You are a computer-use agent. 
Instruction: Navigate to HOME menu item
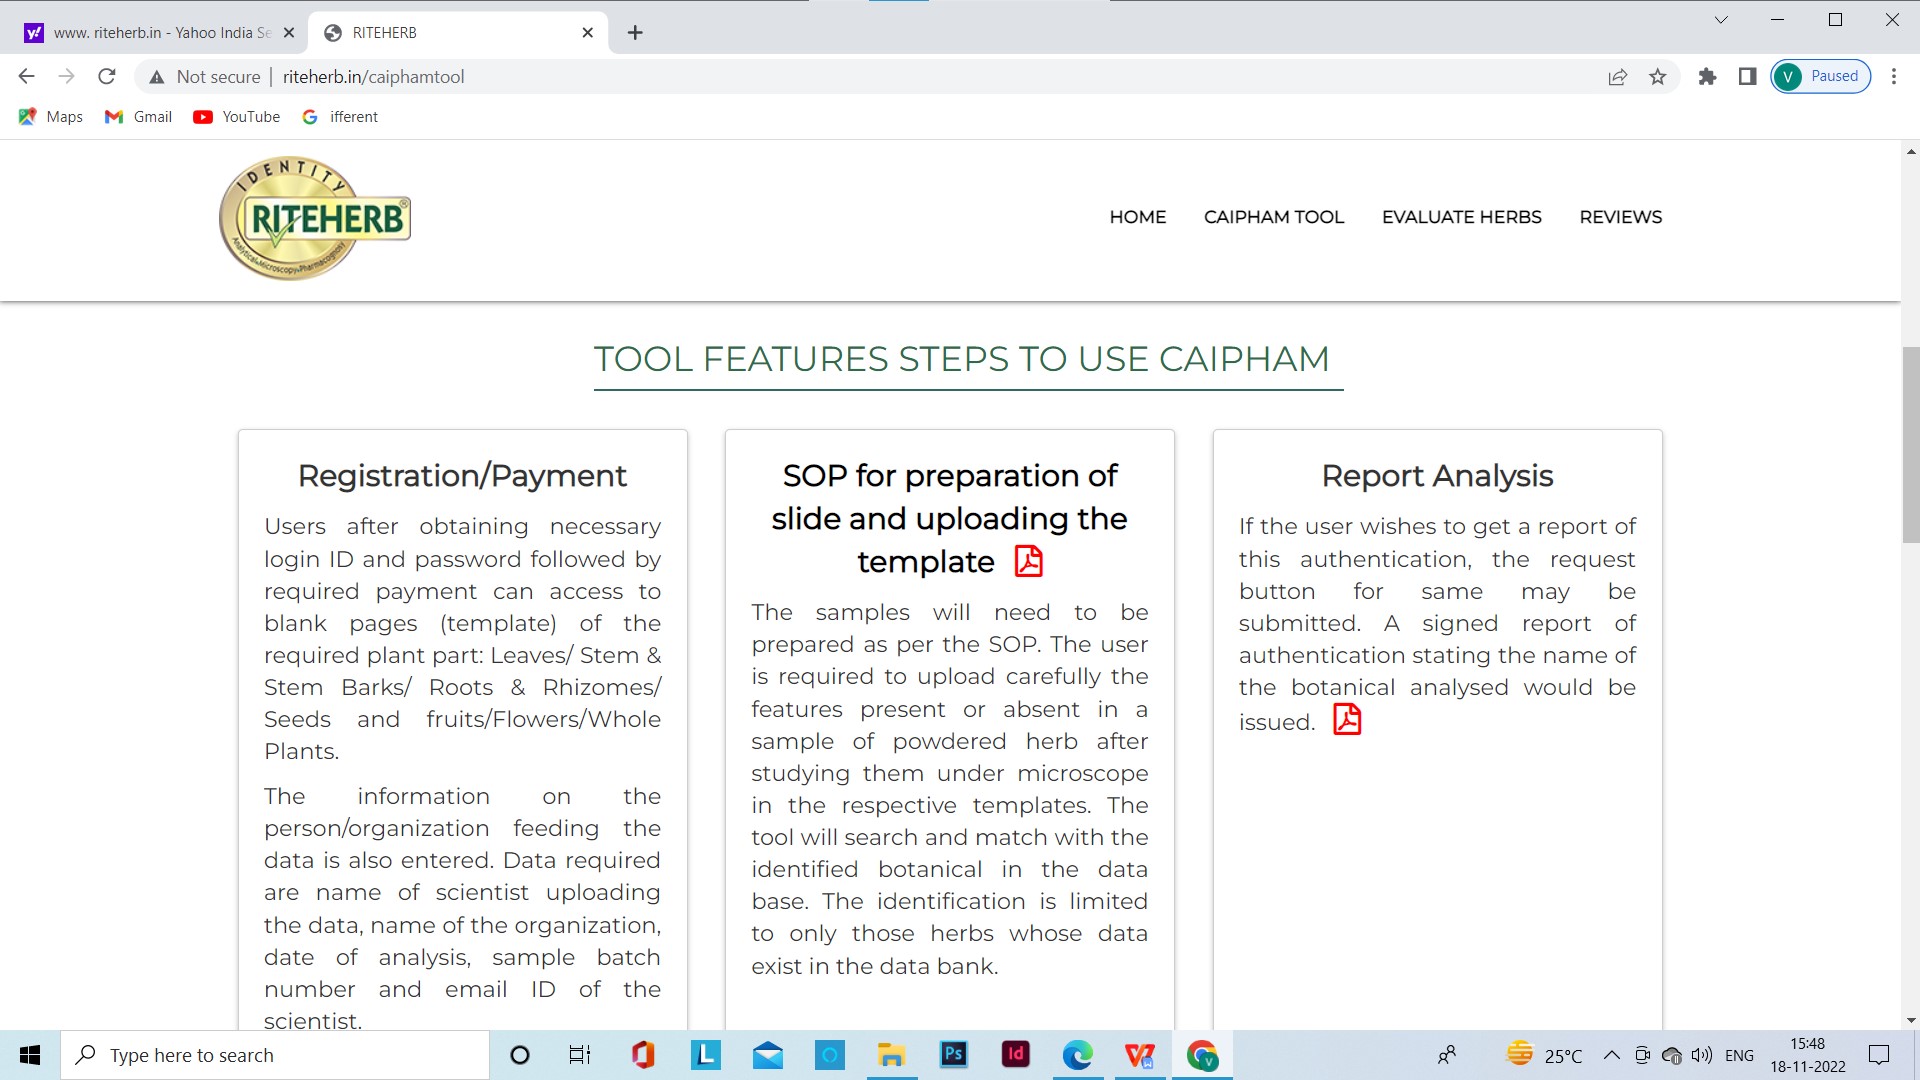click(x=1137, y=217)
